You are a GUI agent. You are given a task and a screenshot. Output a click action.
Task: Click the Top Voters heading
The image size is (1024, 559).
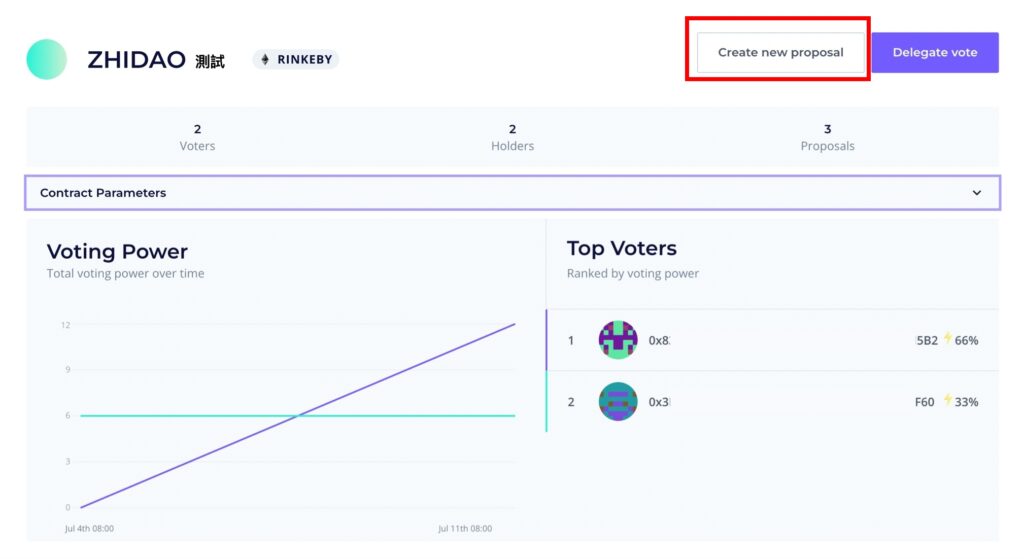point(621,248)
